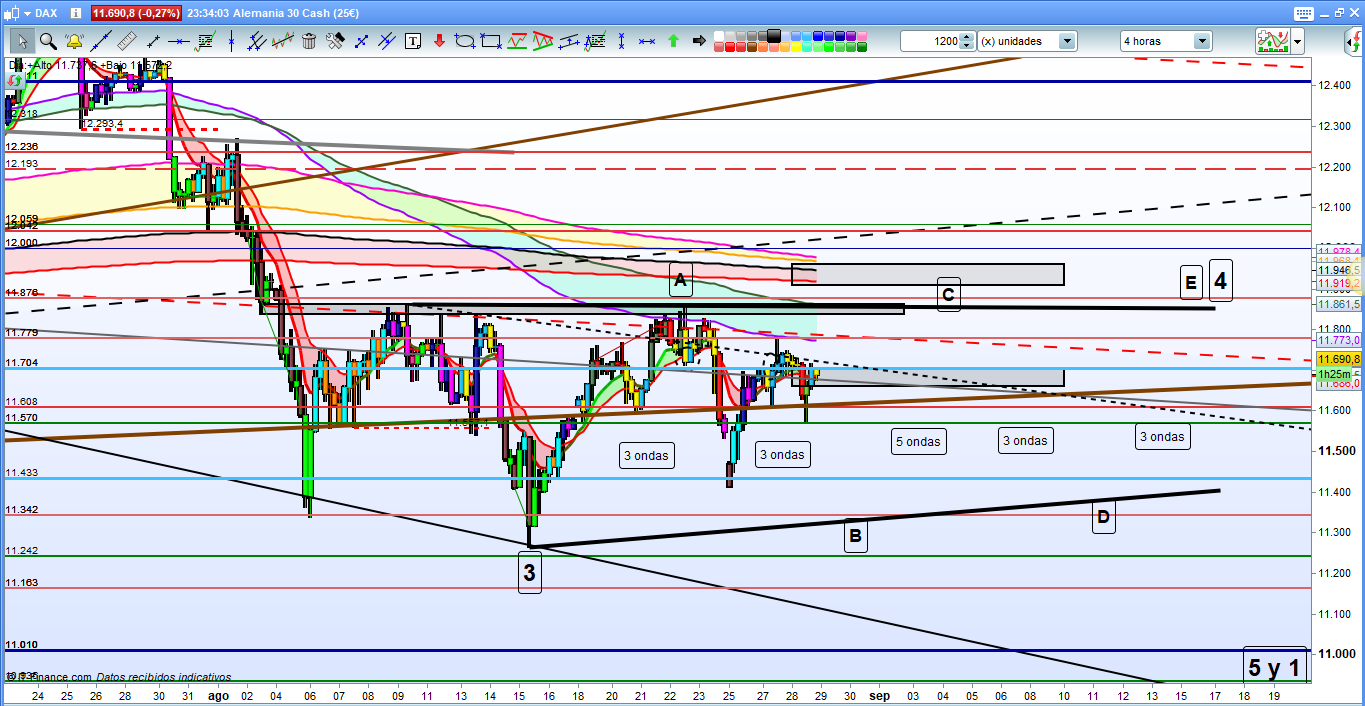Open the yellow bell price alert tool
The height and width of the screenshot is (706, 1365).
(74, 41)
